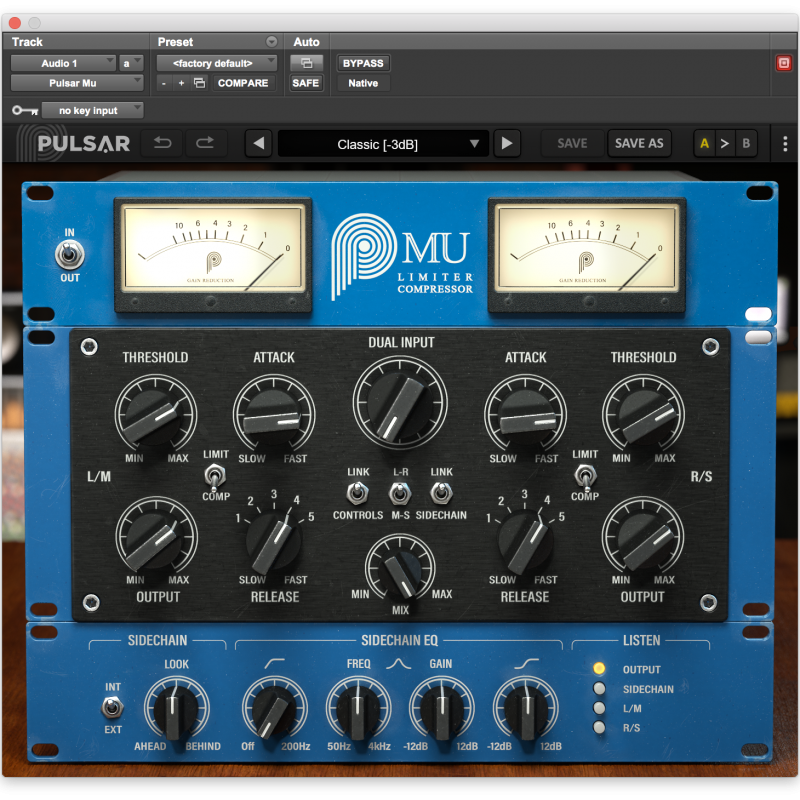Open the Preset menu round arrow

pyautogui.click(x=271, y=41)
